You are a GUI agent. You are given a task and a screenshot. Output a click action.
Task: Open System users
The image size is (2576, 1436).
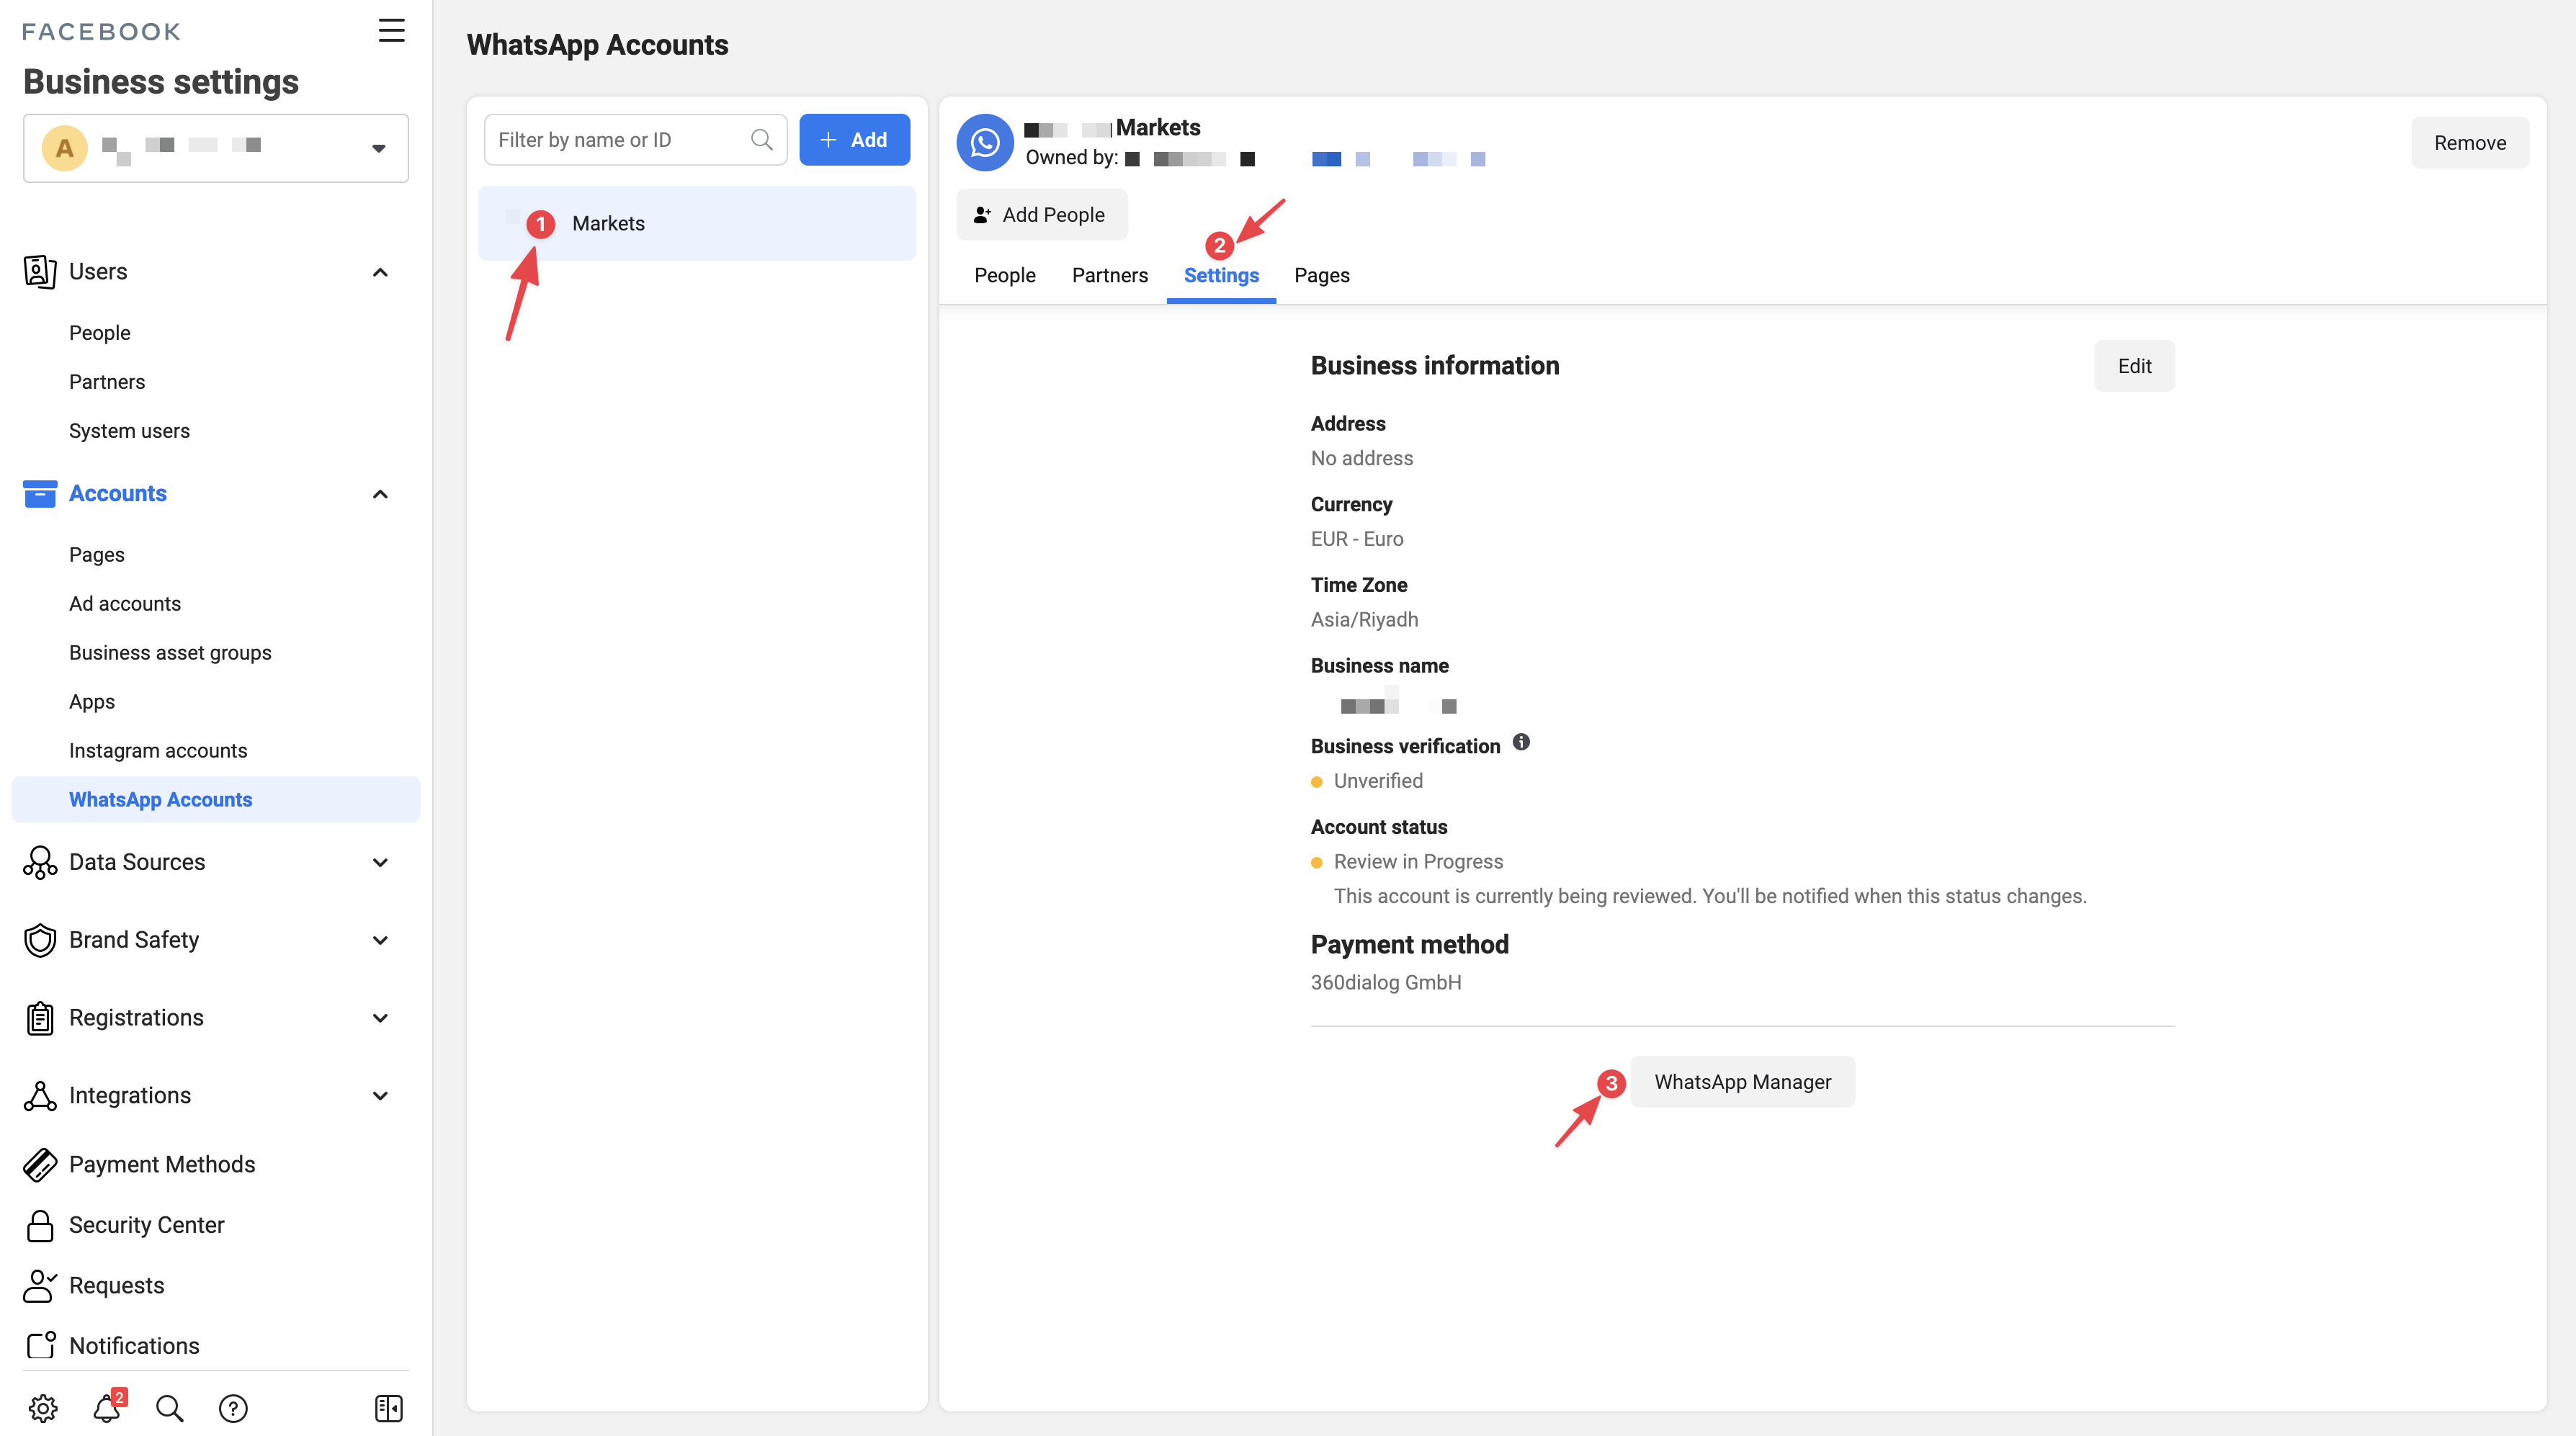129,431
